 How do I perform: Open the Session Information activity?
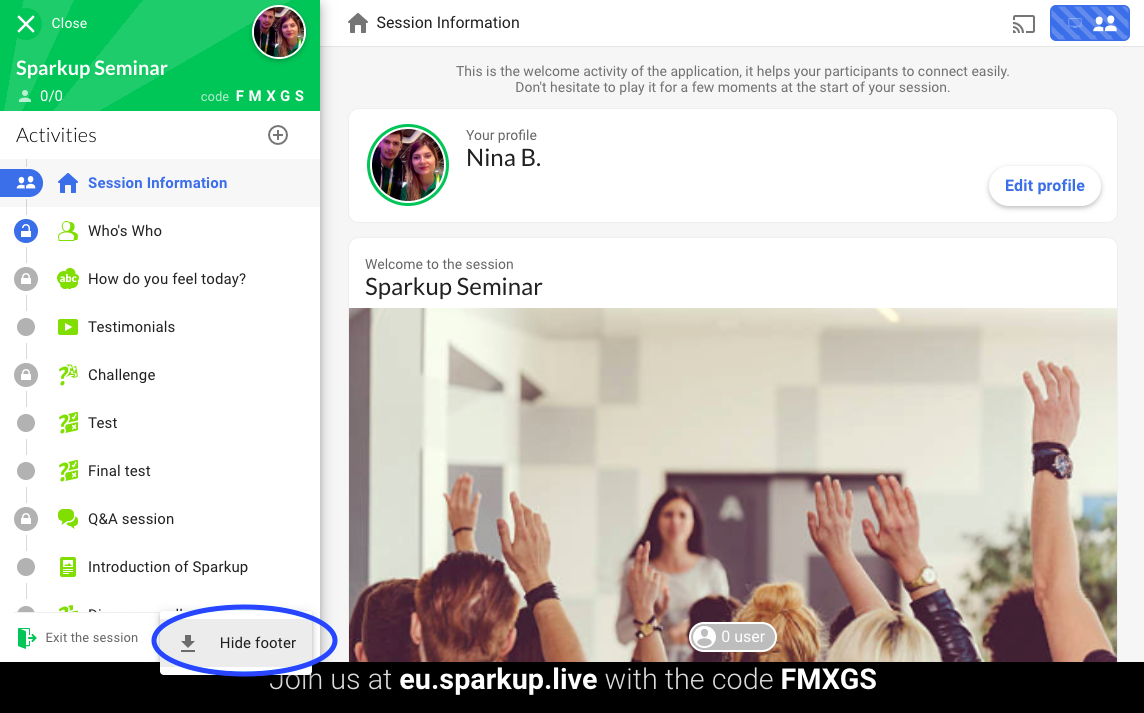(160, 183)
